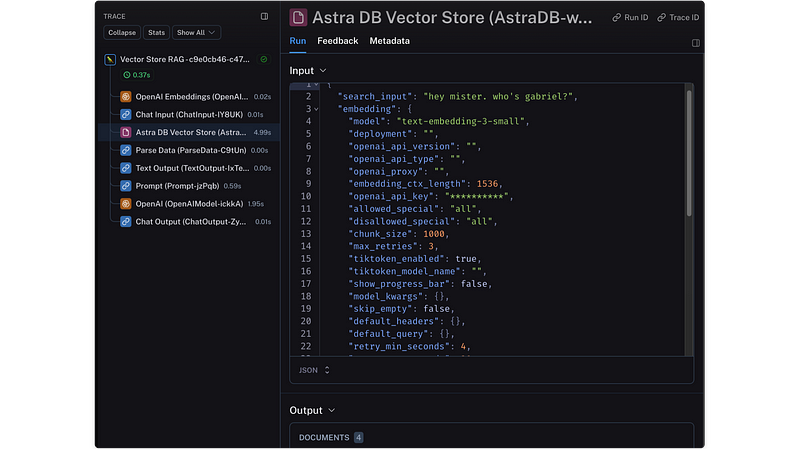Switch to the Metadata tab
Image resolution: width=800 pixels, height=449 pixels.
pyautogui.click(x=389, y=42)
